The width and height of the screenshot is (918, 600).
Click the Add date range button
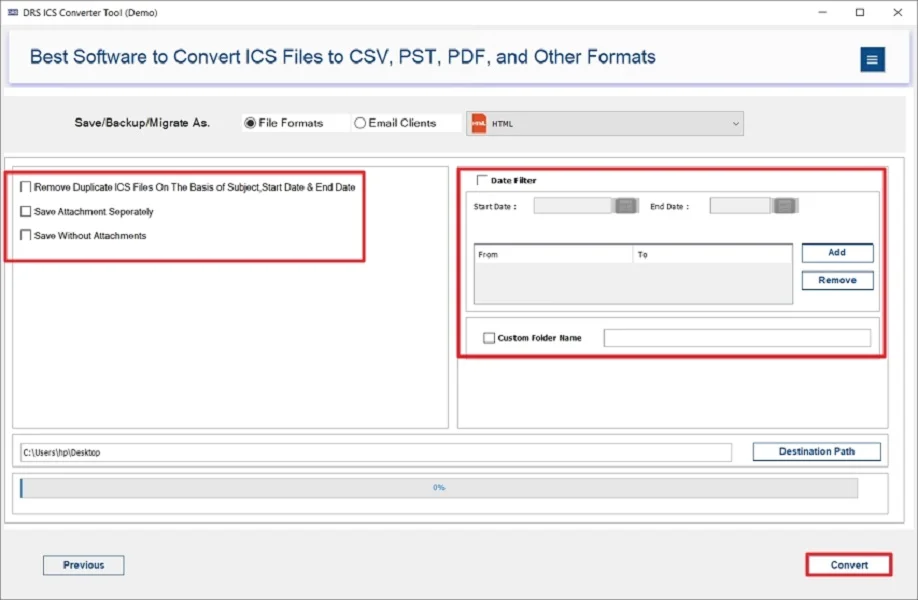point(837,252)
